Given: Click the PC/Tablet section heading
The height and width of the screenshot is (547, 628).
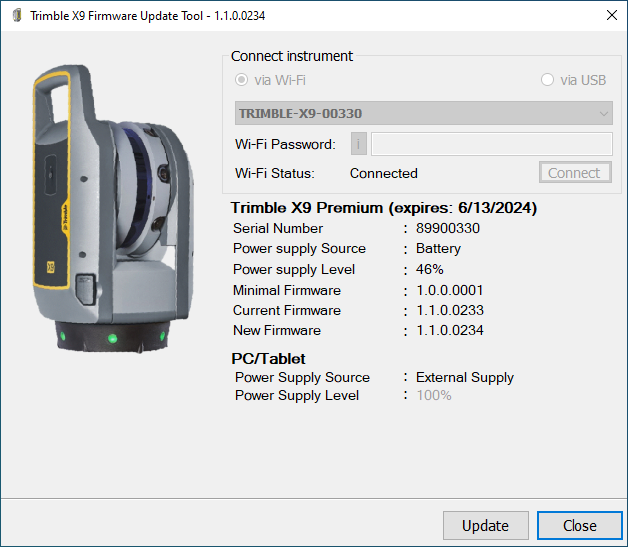Looking at the screenshot, I should pyautogui.click(x=268, y=358).
